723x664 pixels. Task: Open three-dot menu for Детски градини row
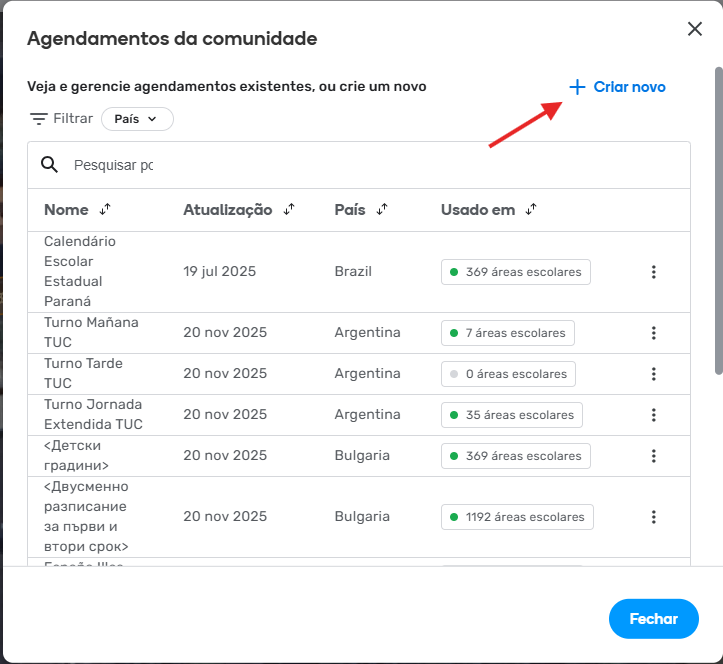pos(654,456)
